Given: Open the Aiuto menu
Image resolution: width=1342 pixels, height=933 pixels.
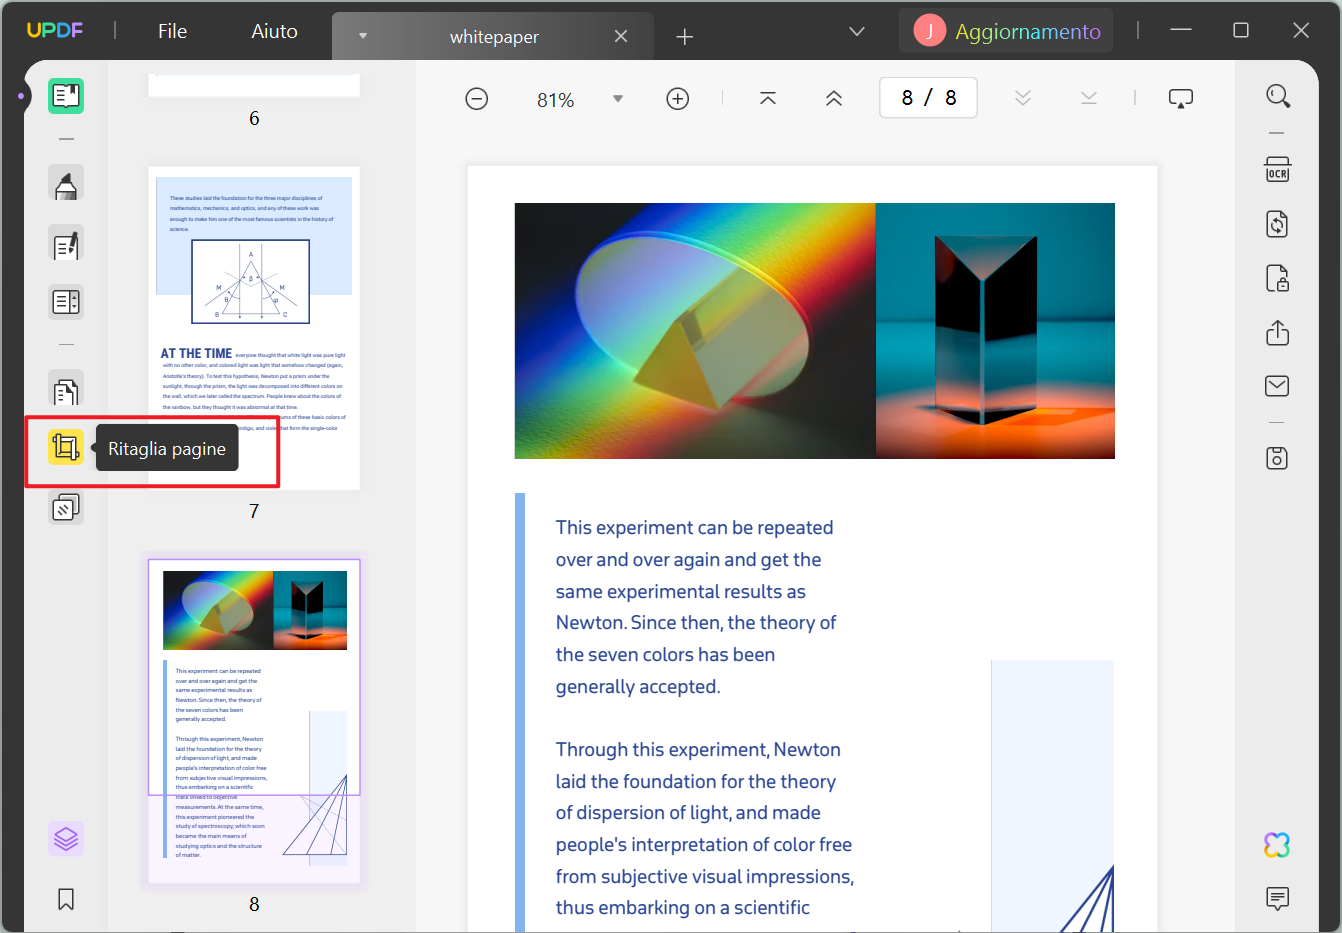Looking at the screenshot, I should coord(275,31).
